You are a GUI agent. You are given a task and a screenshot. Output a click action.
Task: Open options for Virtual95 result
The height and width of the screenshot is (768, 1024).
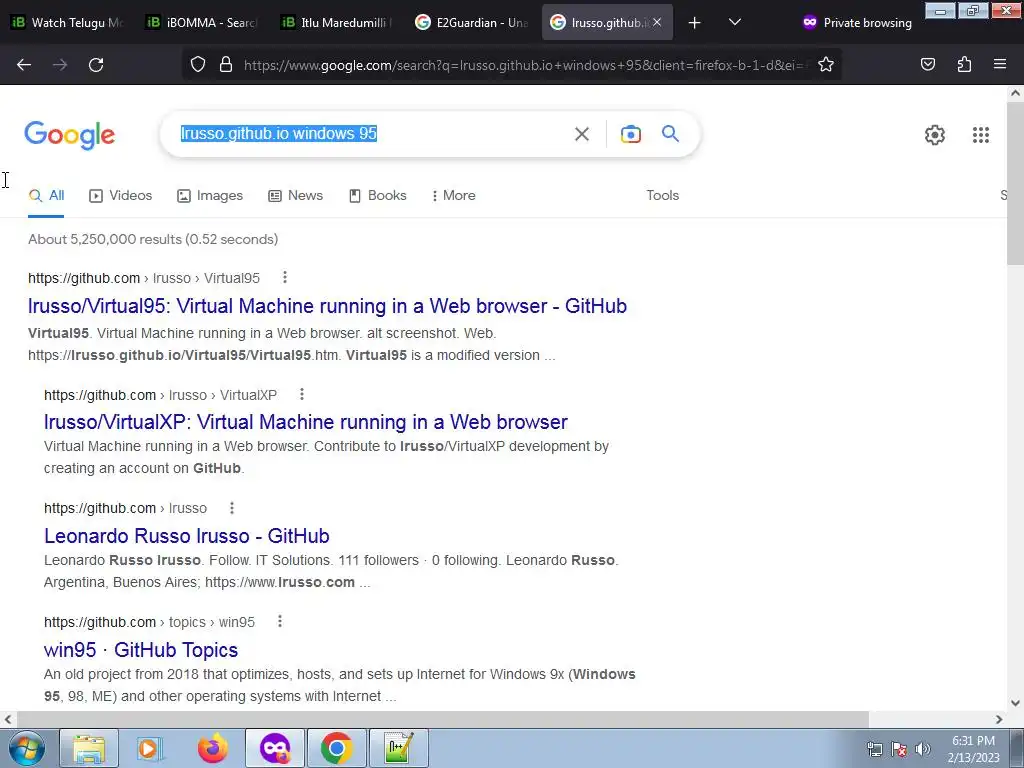point(285,278)
